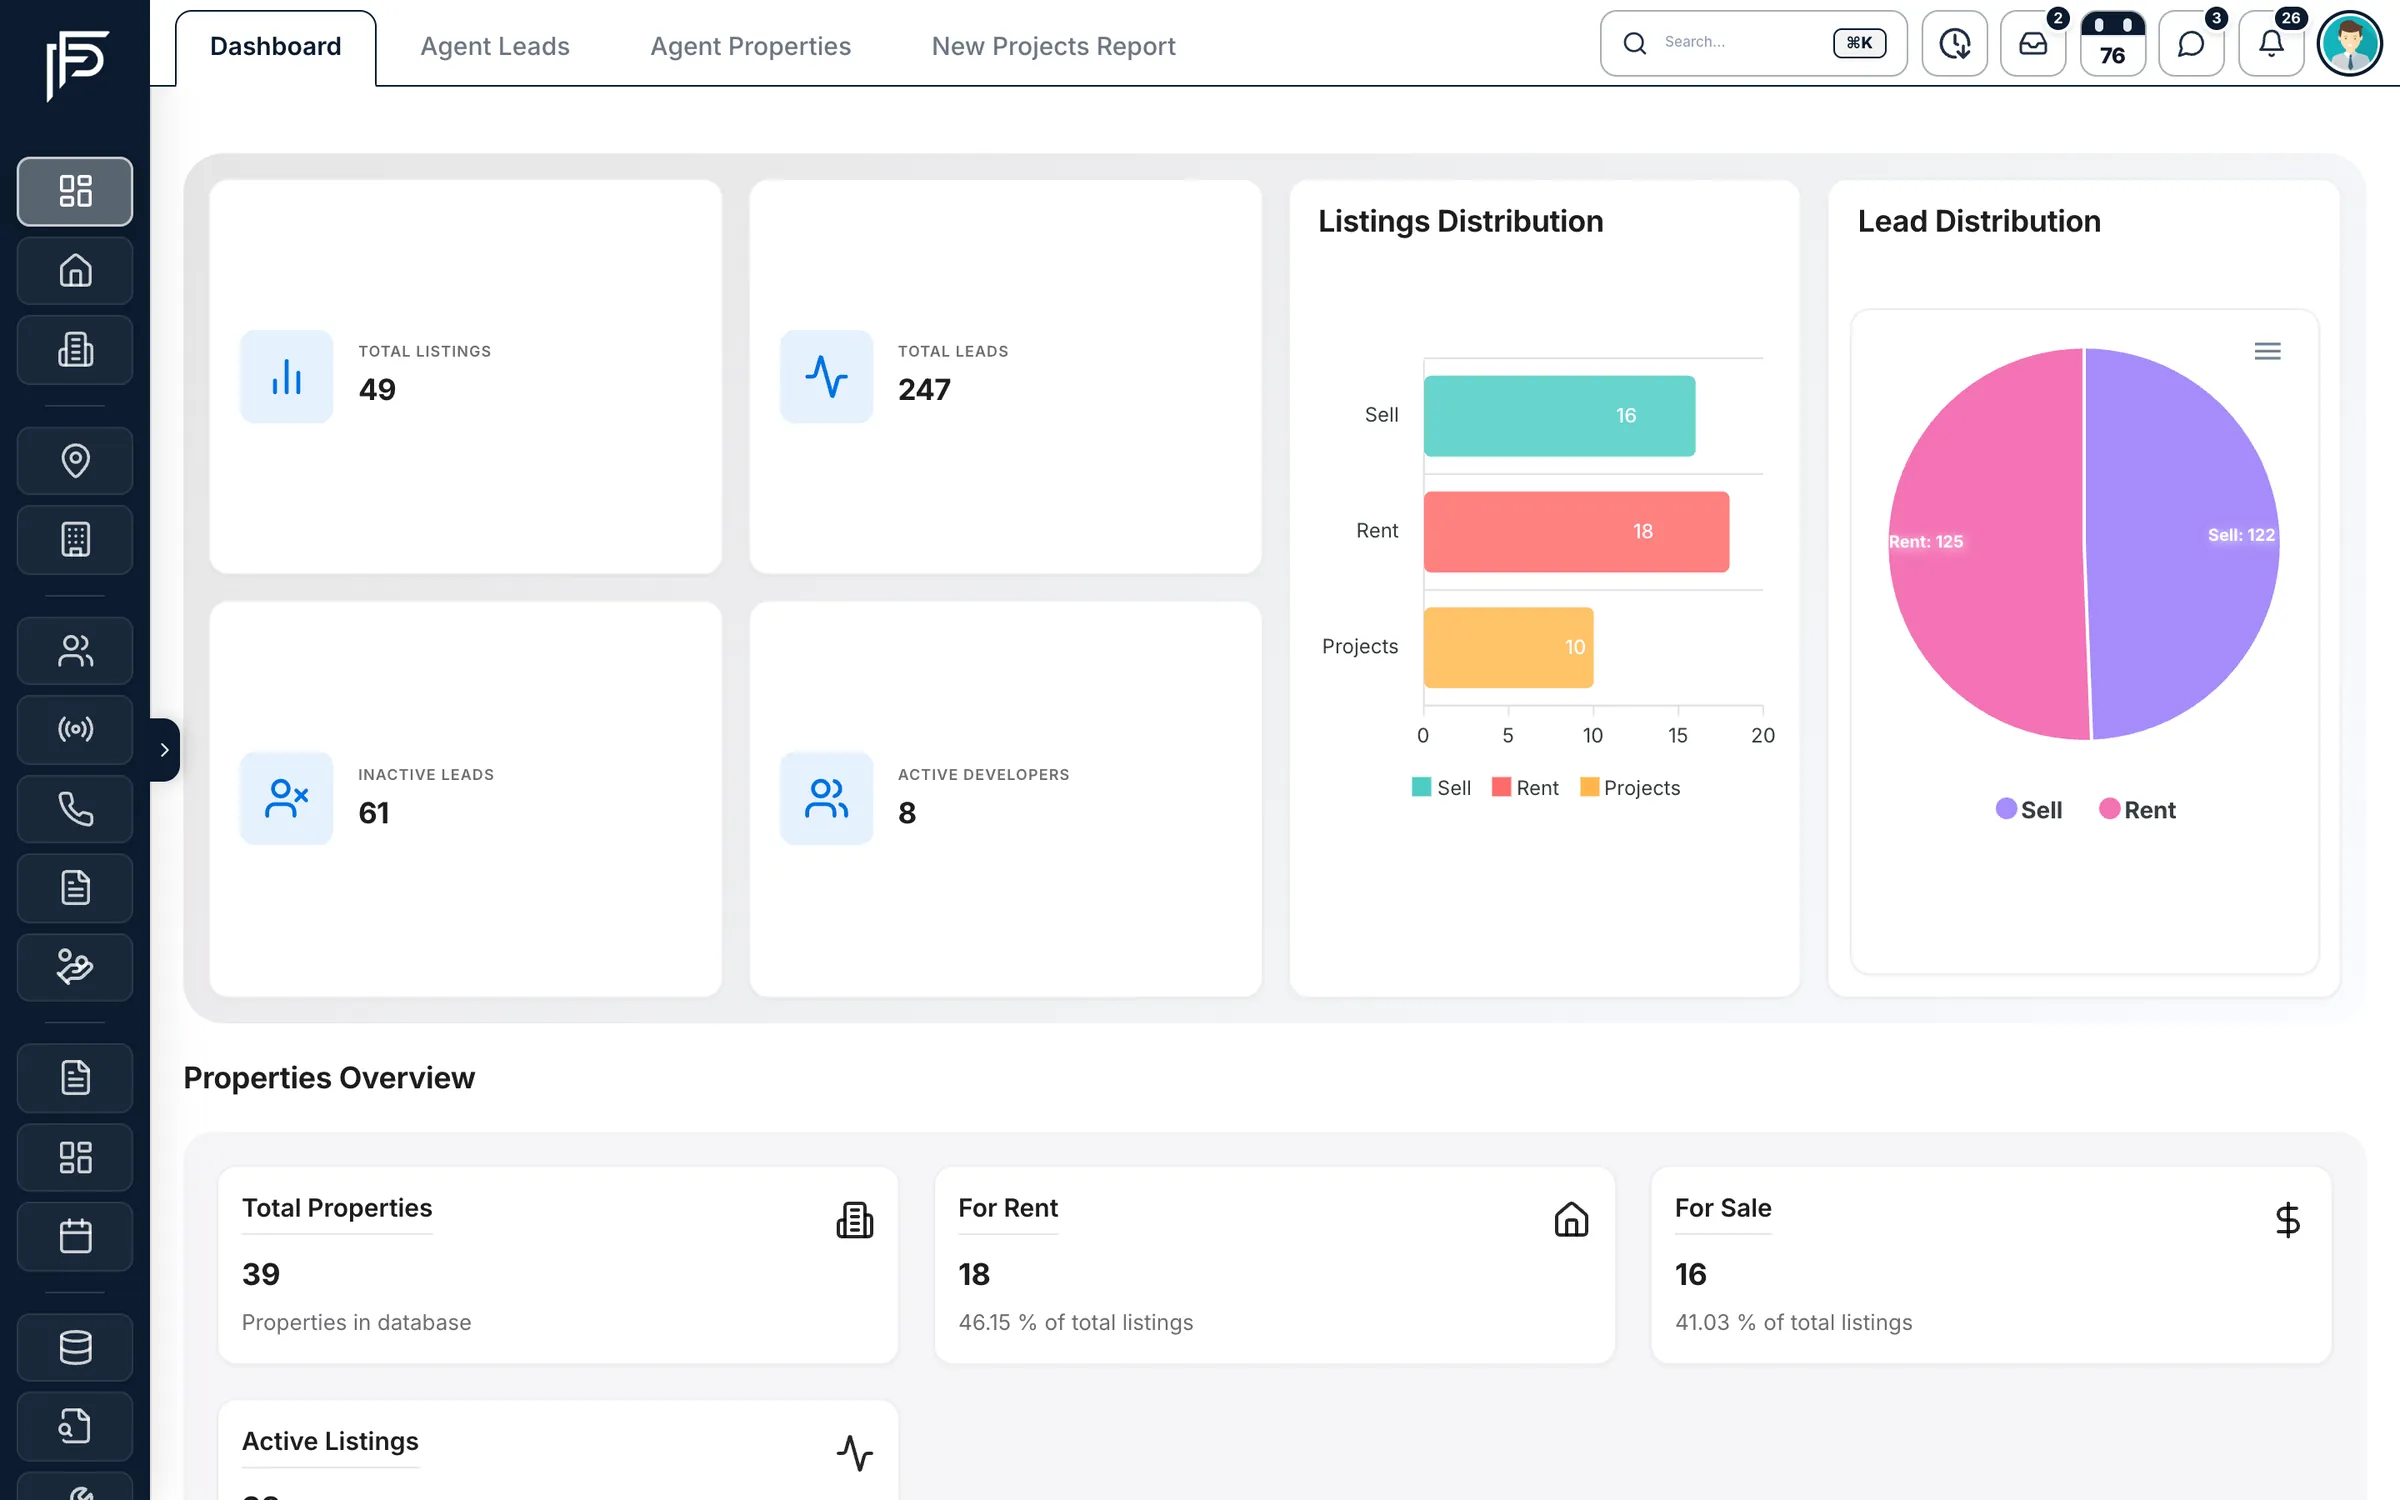The height and width of the screenshot is (1500, 2400).
Task: Toggle the Projects legend in Listings Distribution
Action: [1630, 787]
